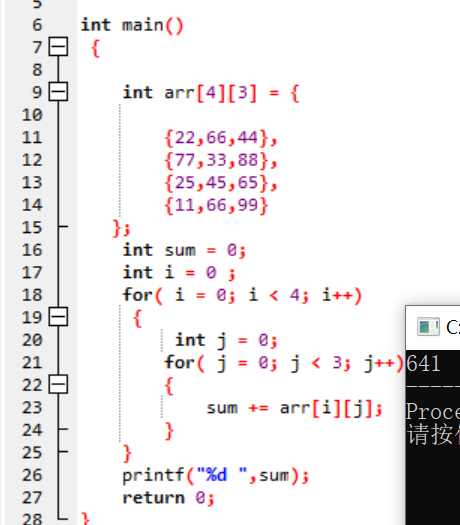Click the console window icon in its title bar

pyautogui.click(x=428, y=326)
